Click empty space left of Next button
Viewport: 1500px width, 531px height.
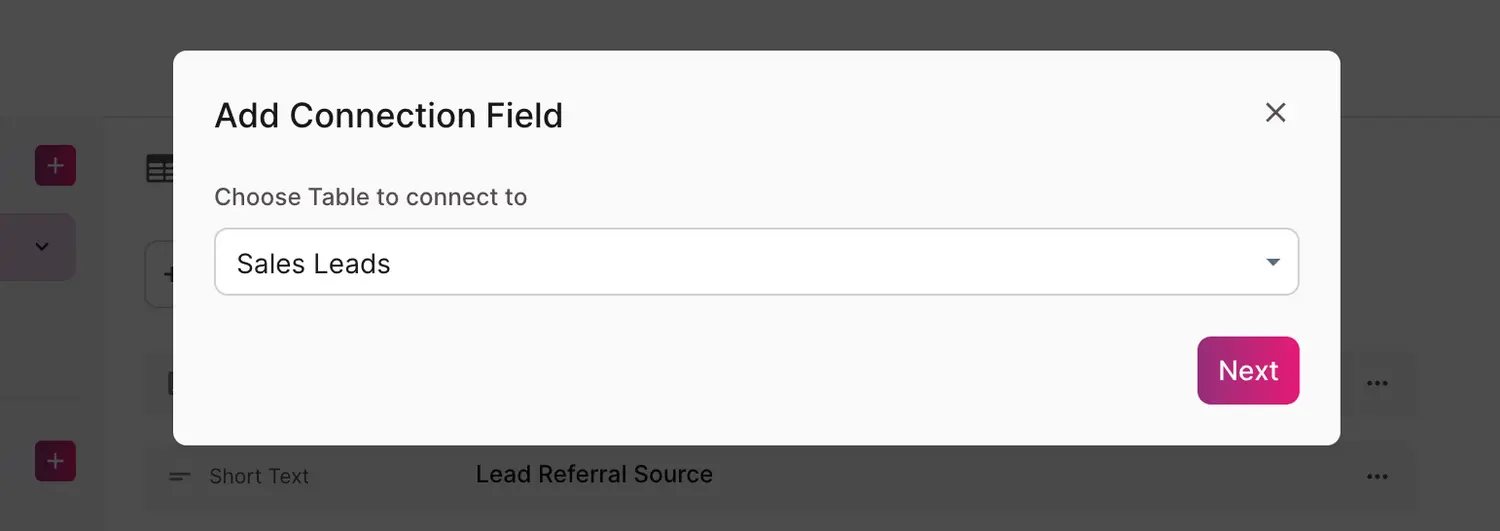(x=700, y=370)
